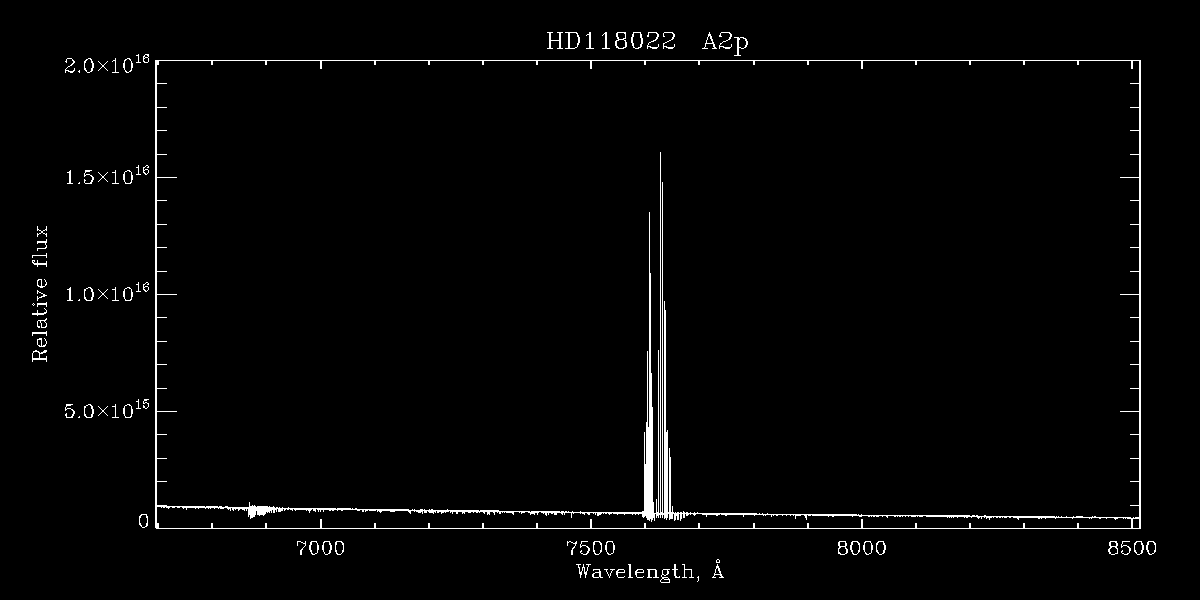This screenshot has height=600, width=1200.
Task: Click the y-axis tick label "0"
Action: pyautogui.click(x=144, y=521)
